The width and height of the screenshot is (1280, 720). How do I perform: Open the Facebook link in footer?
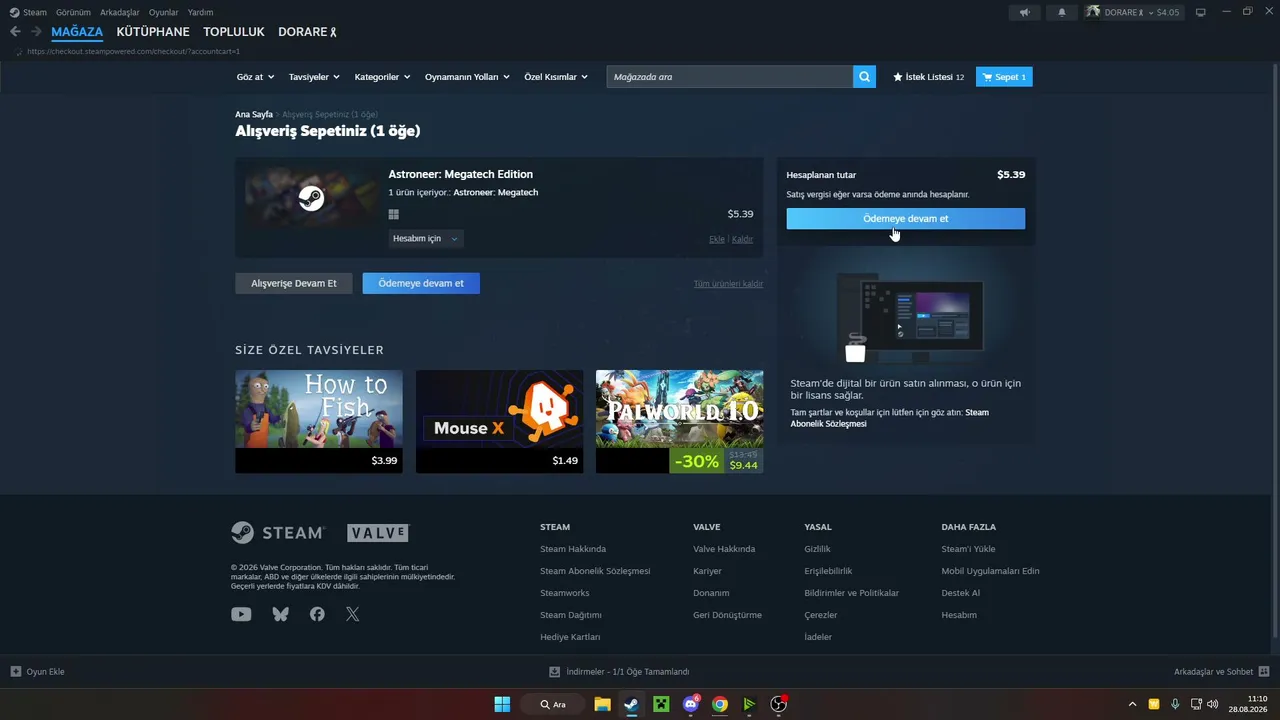pos(317,614)
